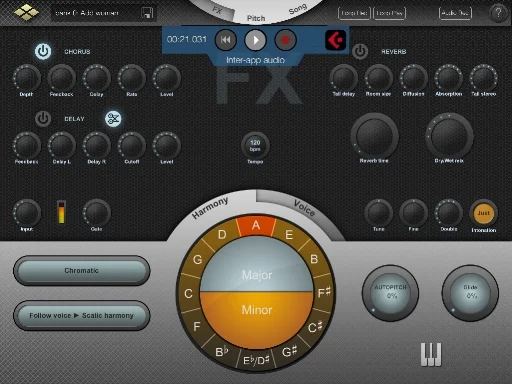The width and height of the screenshot is (512, 384).
Task: Switch to the FX tab at top
Action: [x=218, y=10]
